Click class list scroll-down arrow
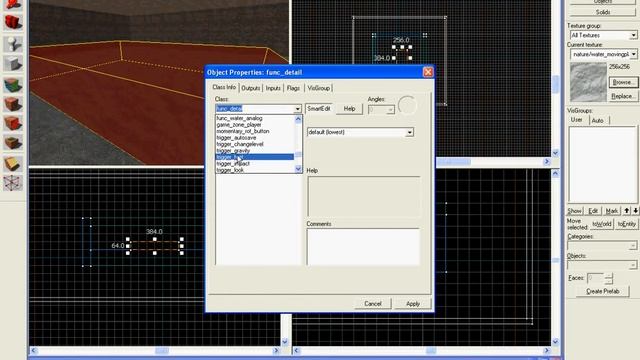 298,169
